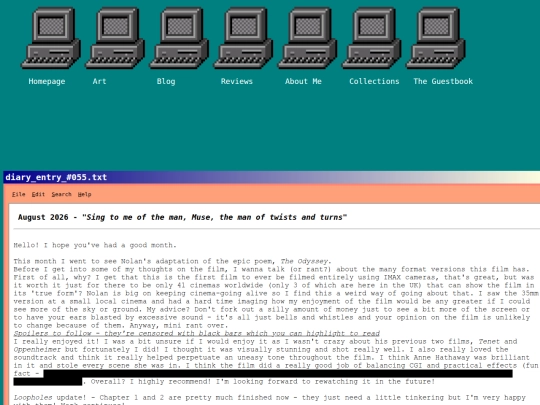Screen dimensions: 540x405
Task: Open the Search menu
Action: coord(61,195)
